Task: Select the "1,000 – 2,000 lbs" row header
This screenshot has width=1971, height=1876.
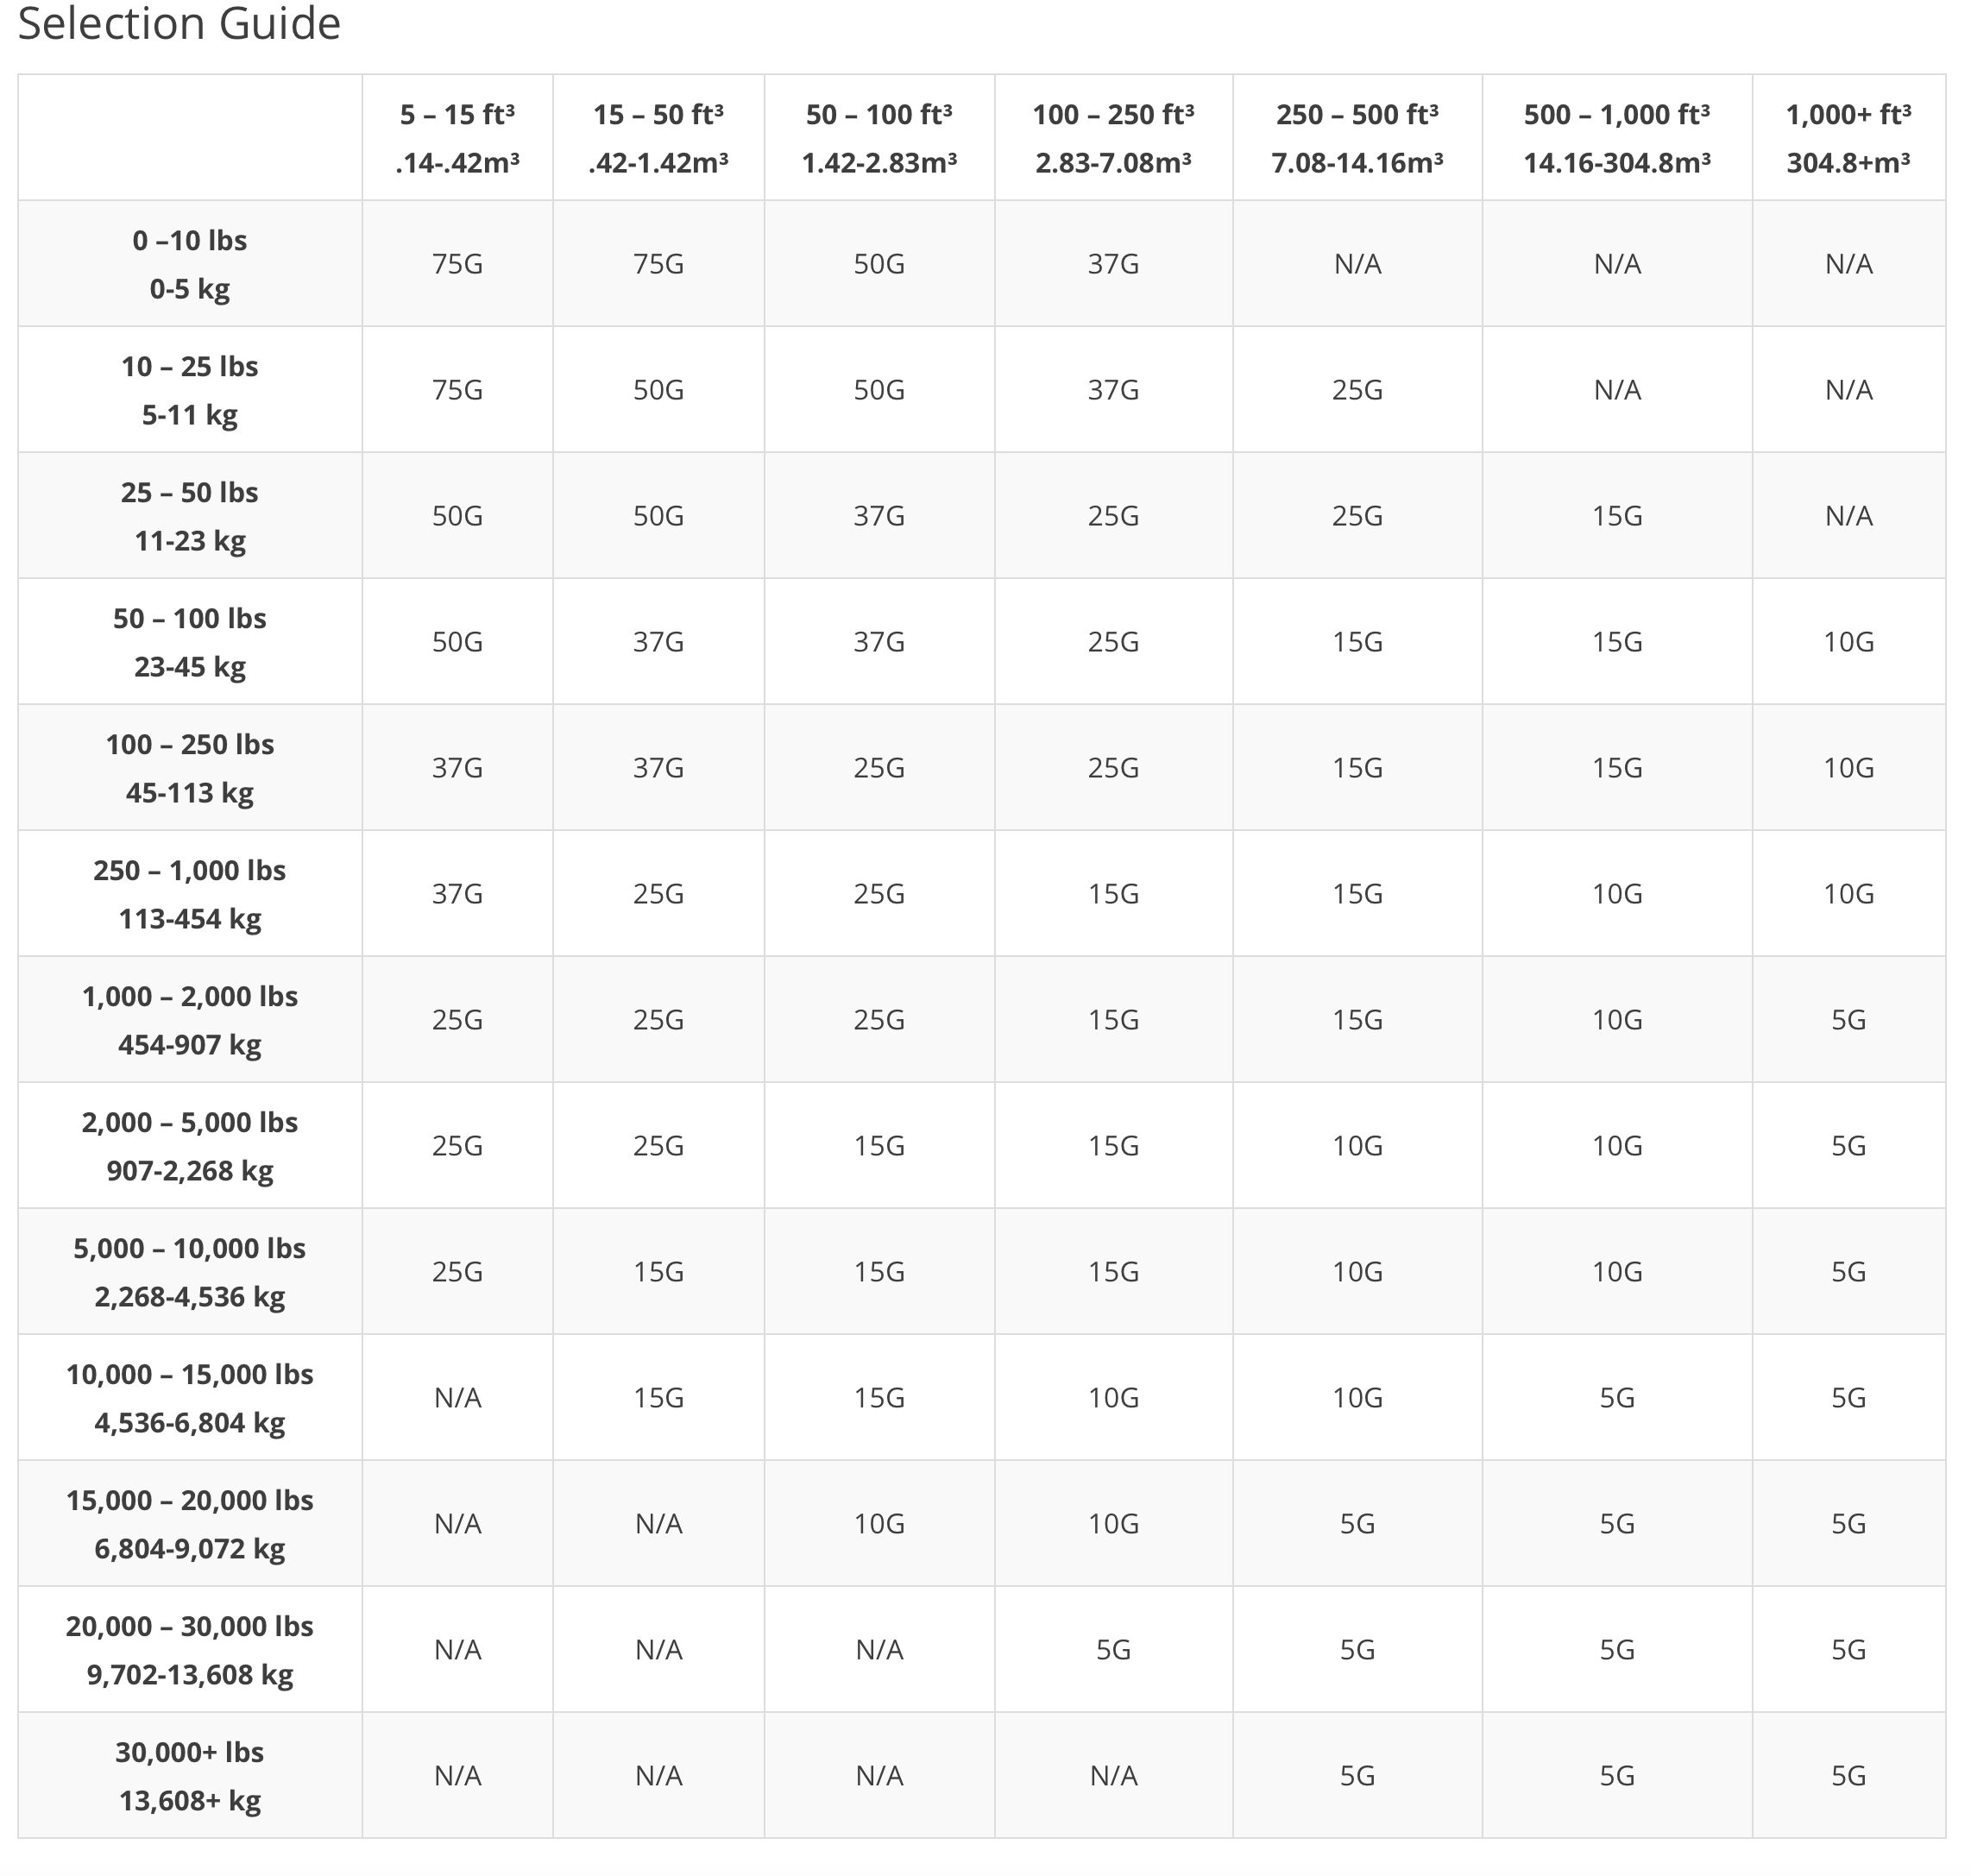Action: point(190,998)
